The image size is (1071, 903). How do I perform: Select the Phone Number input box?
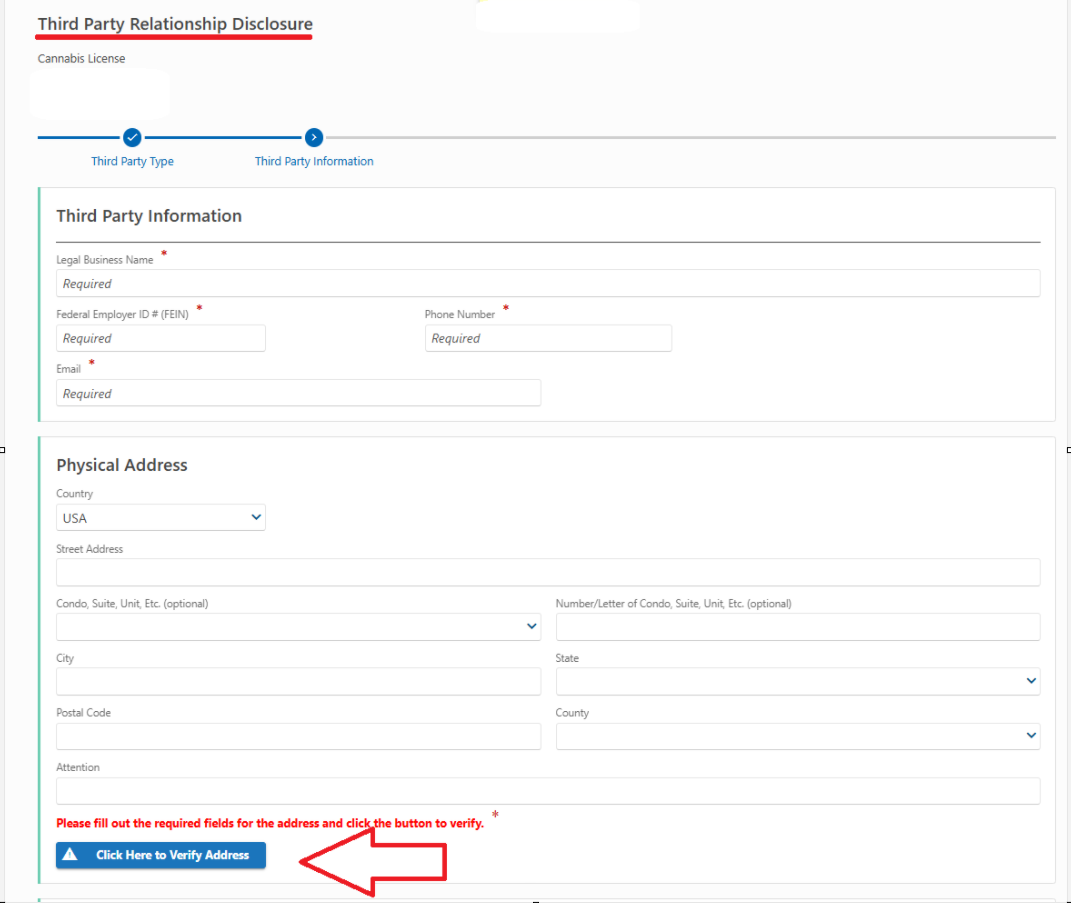click(x=547, y=339)
